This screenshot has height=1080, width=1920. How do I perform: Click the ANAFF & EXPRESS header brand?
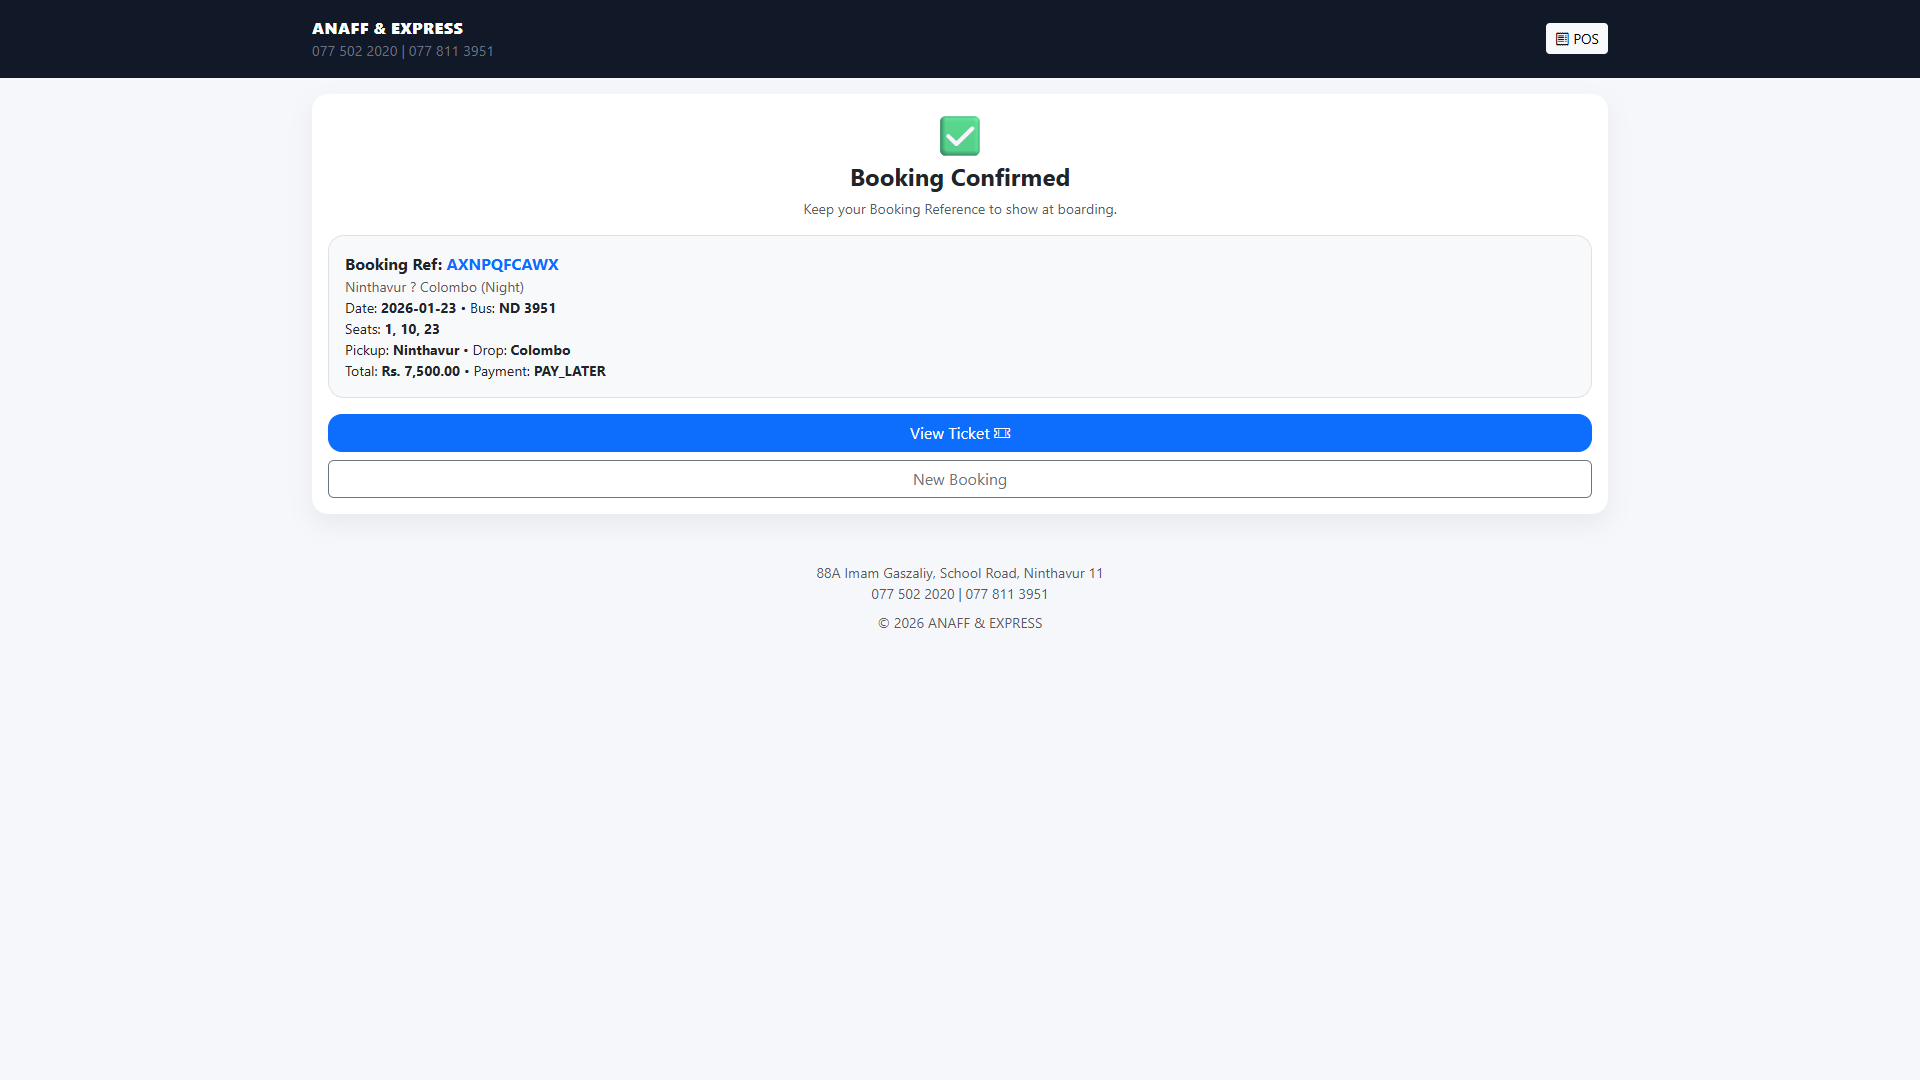(387, 28)
